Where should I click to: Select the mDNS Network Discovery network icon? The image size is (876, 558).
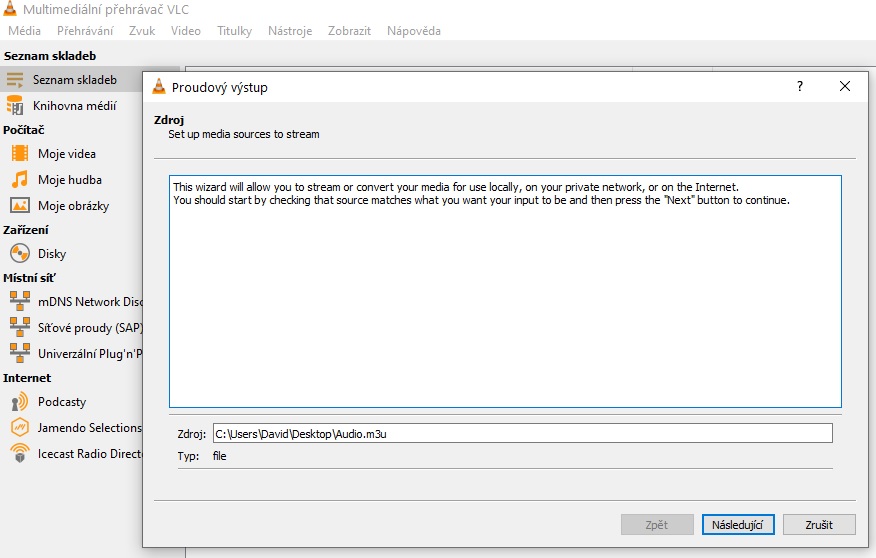pyautogui.click(x=20, y=302)
